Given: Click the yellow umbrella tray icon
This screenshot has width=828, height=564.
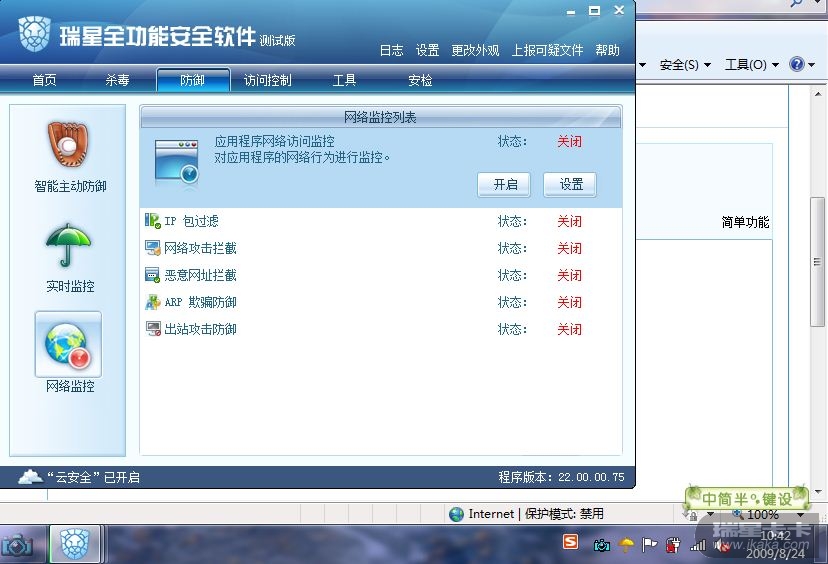Looking at the screenshot, I should (x=626, y=544).
